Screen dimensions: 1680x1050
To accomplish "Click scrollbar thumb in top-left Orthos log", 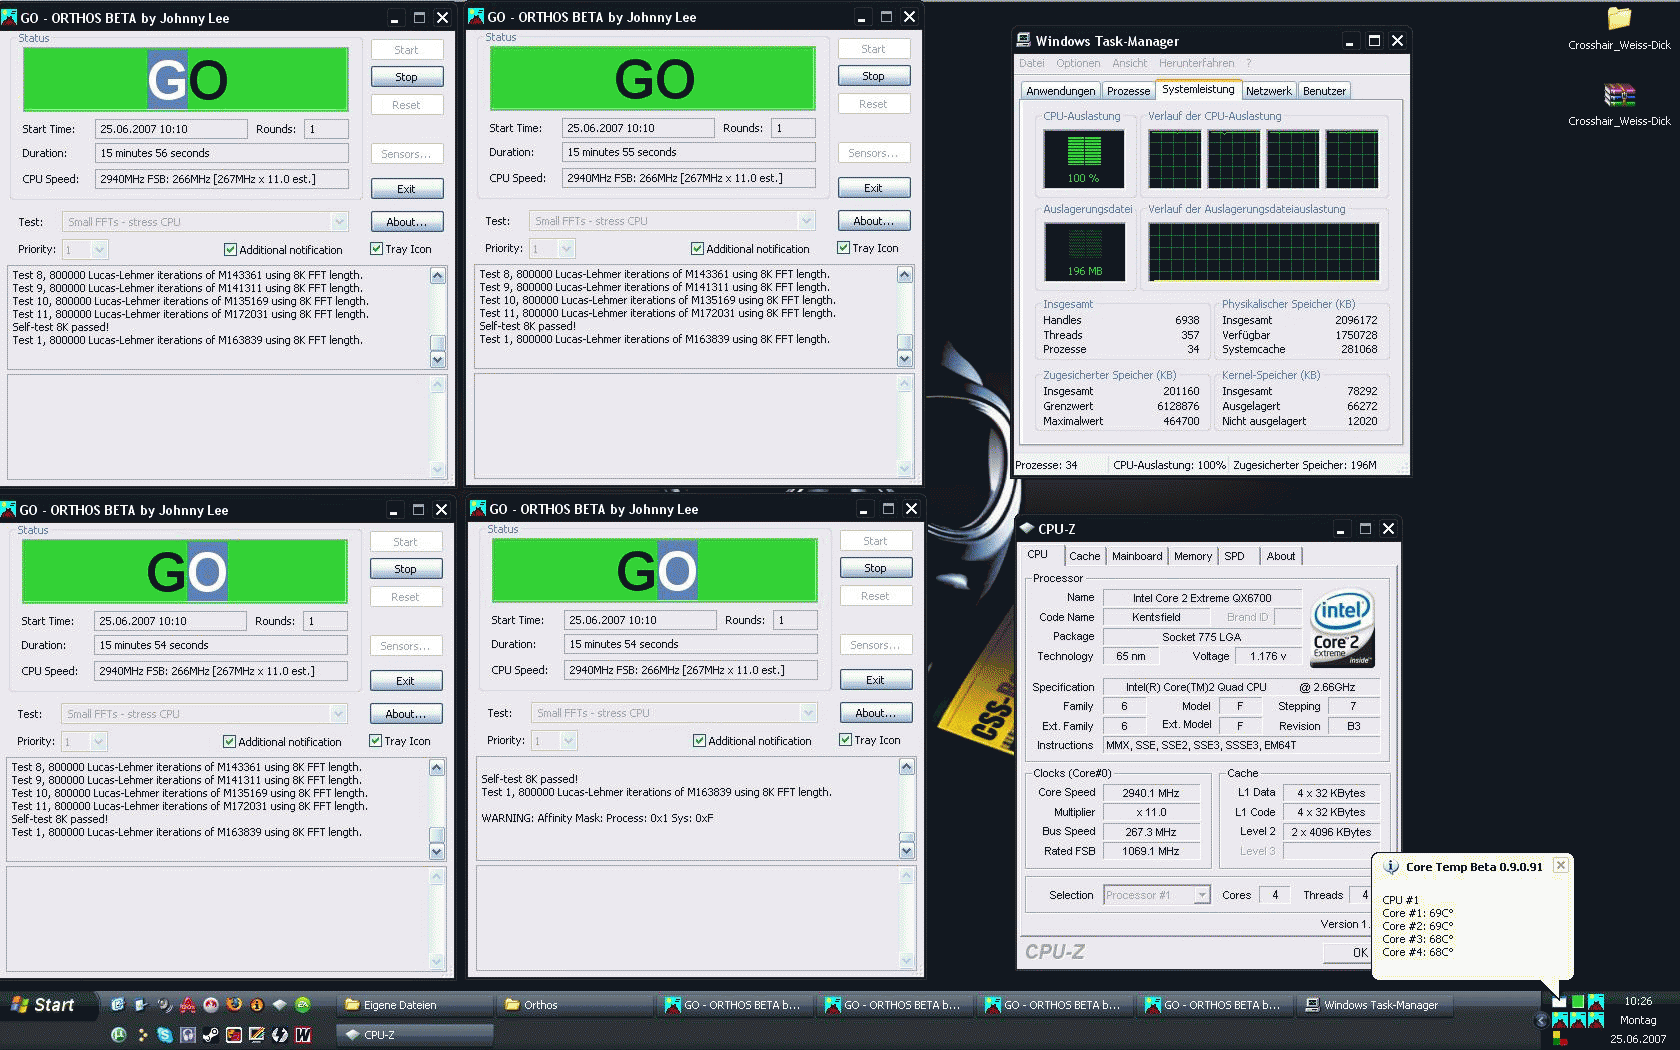I will pos(437,343).
